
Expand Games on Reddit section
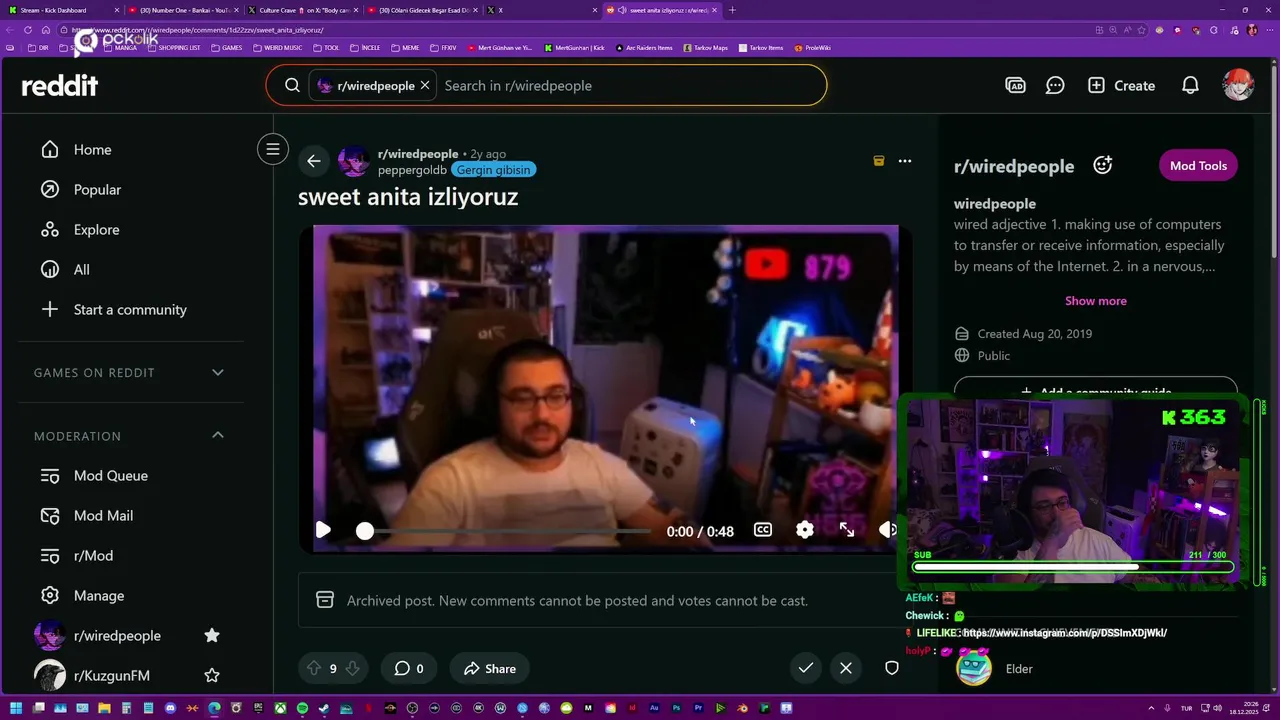pyautogui.click(x=131, y=373)
